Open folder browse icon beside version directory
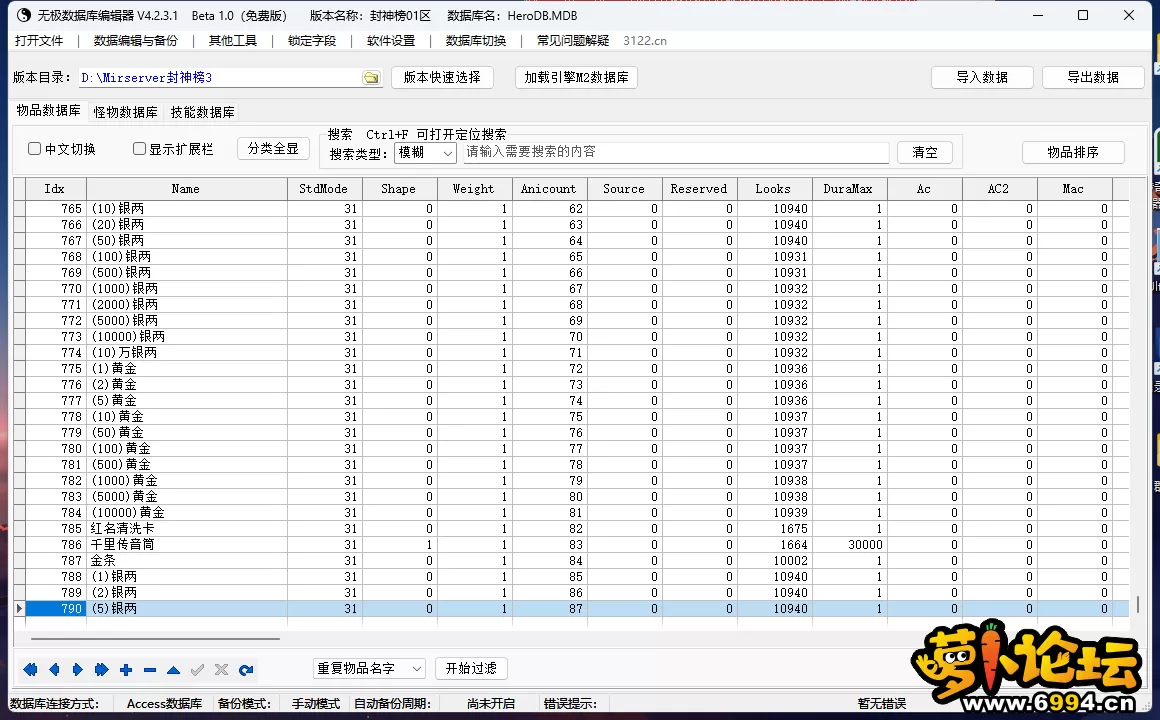Image resolution: width=1160 pixels, height=720 pixels. (371, 78)
